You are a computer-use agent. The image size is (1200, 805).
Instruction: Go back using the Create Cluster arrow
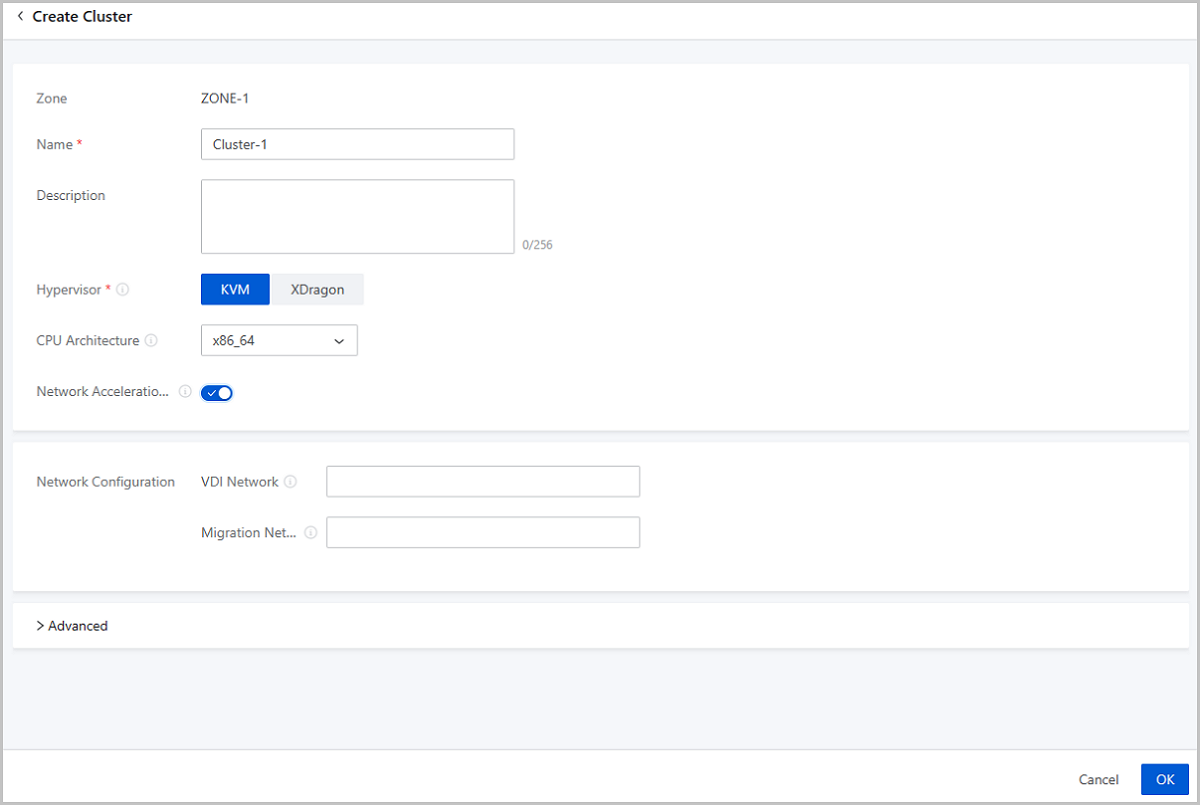click(20, 16)
